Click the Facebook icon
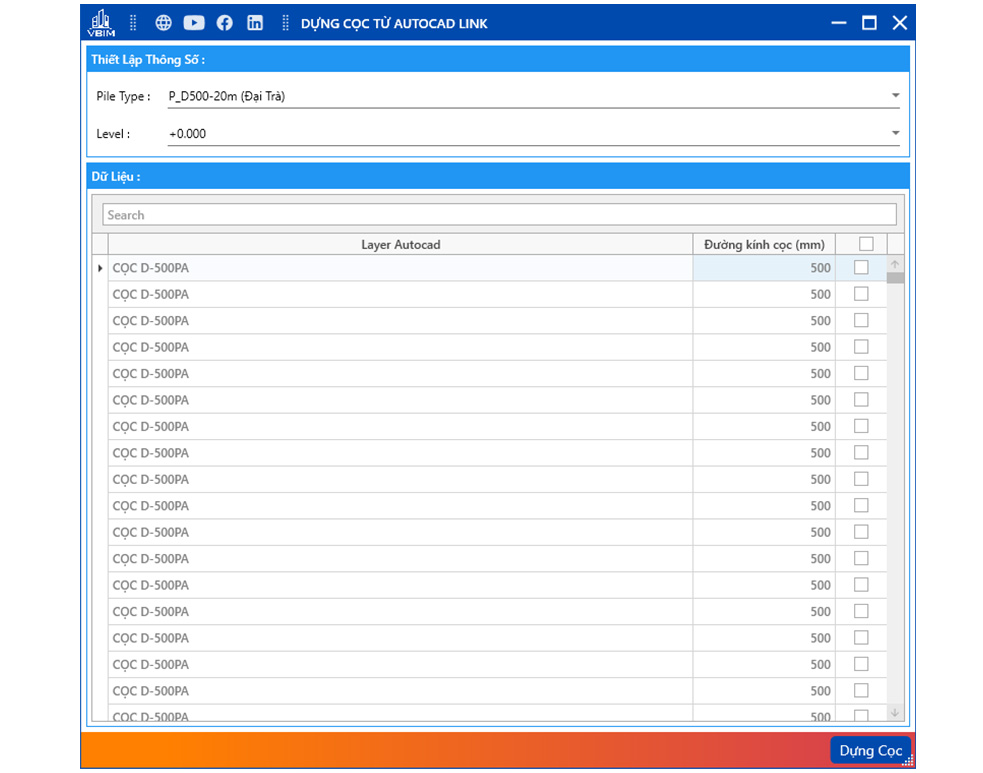This screenshot has width=983, height=773. click(225, 23)
